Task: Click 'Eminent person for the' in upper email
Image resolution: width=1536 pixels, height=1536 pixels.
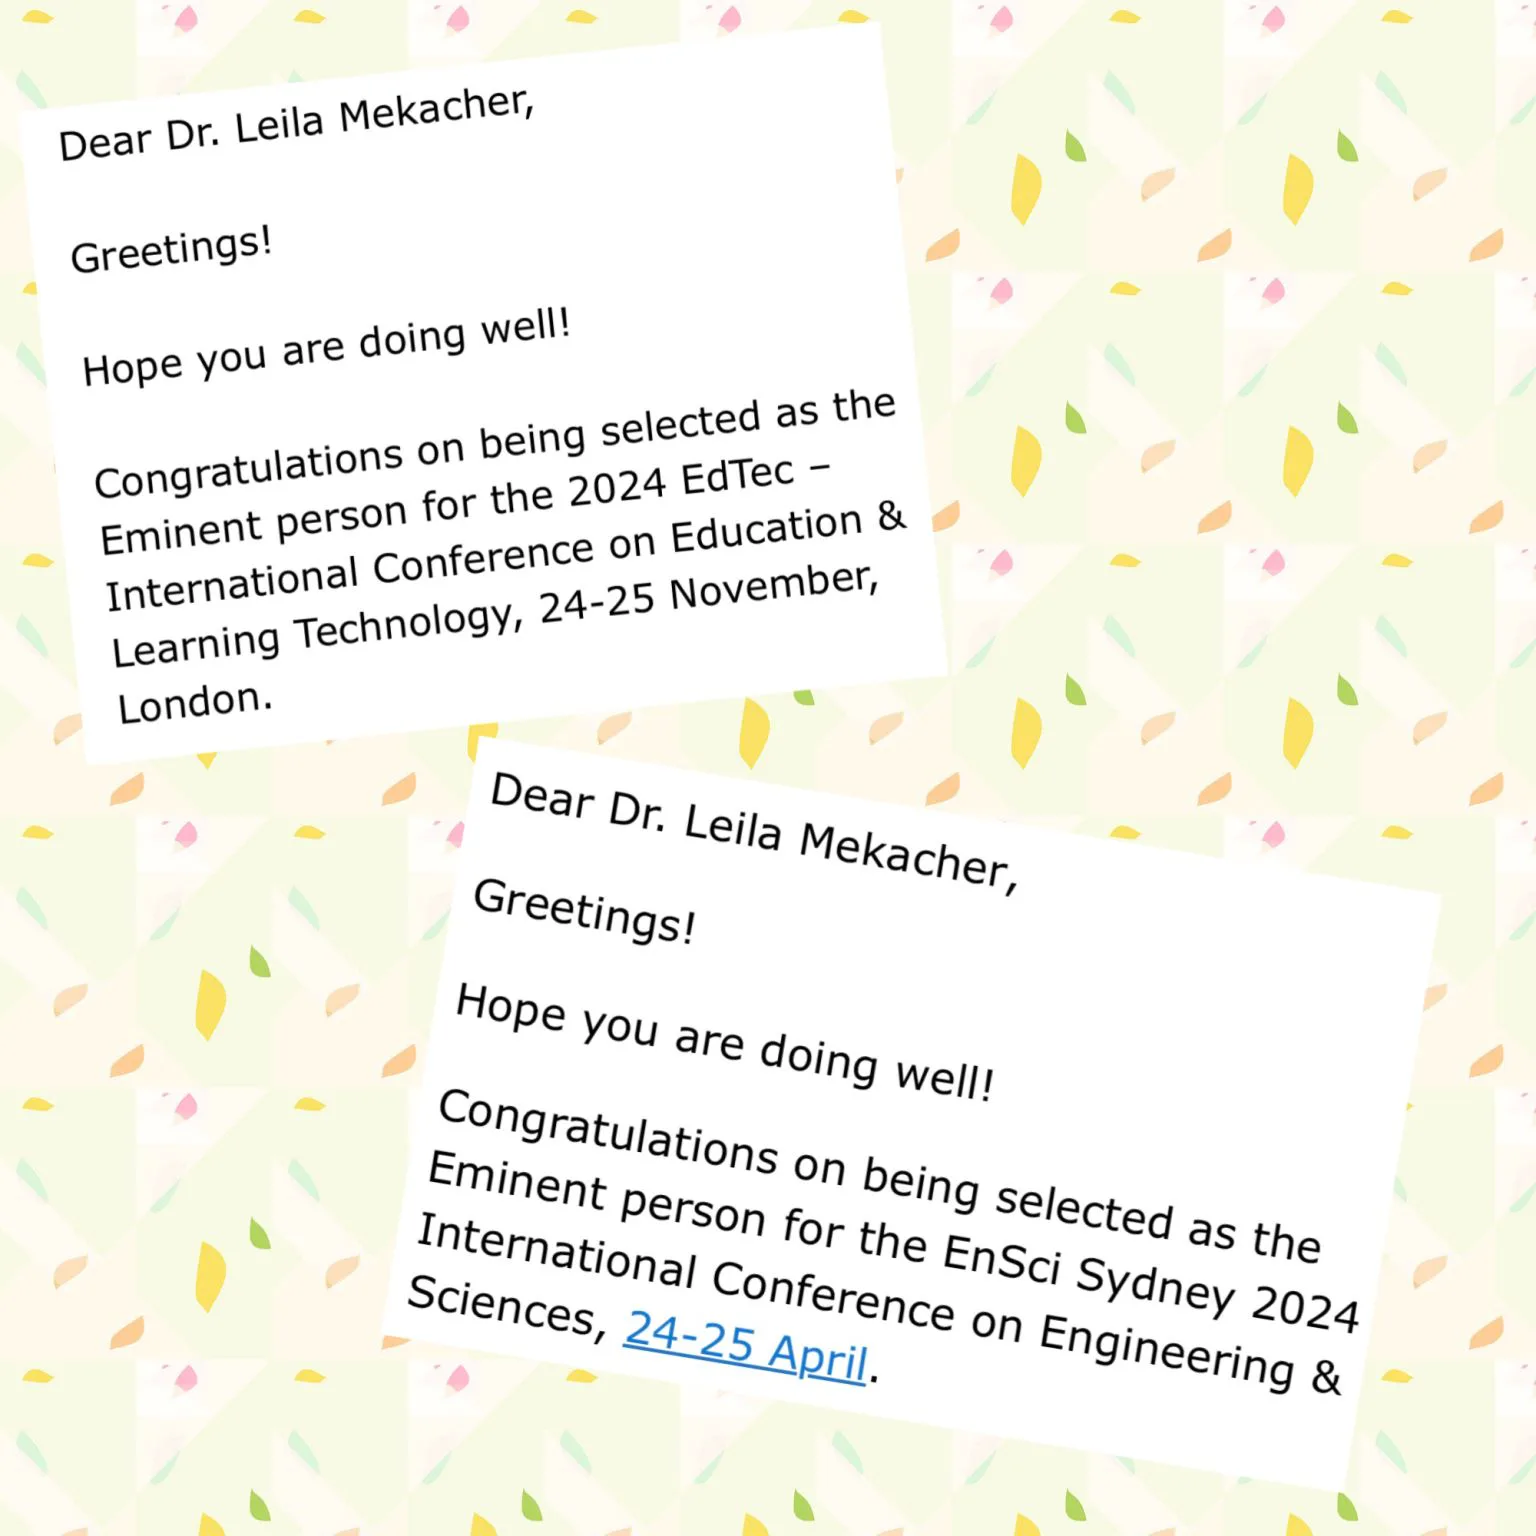Action: (327, 520)
